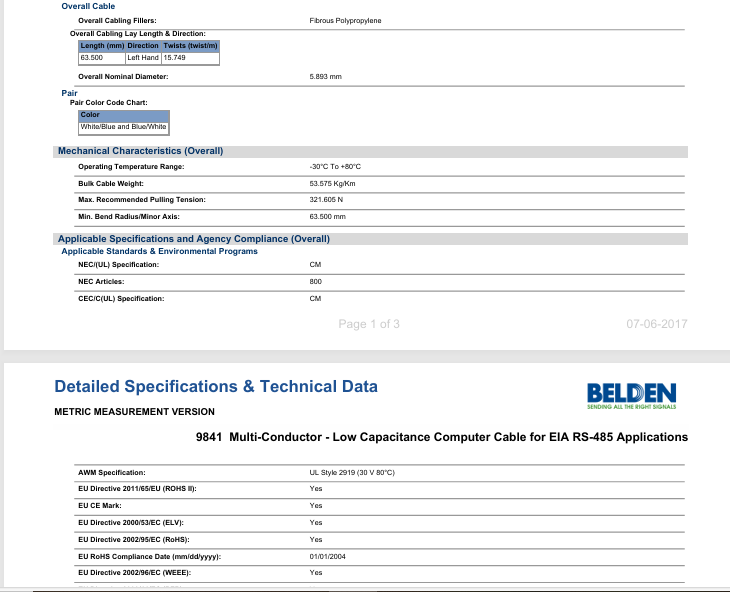This screenshot has height=592, width=730.
Task: Click the 'Length (mm)' table header
Action: click(x=102, y=46)
